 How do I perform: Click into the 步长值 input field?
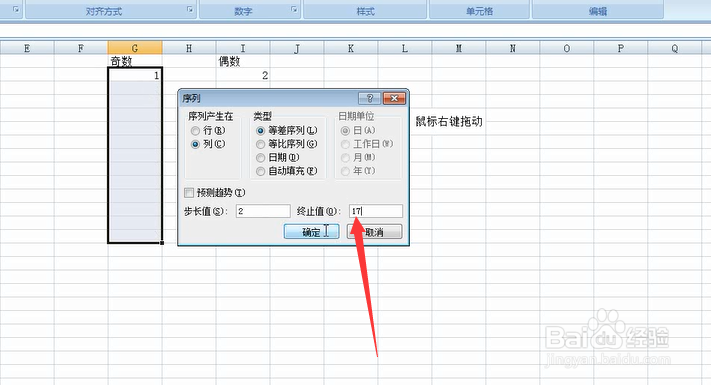pyautogui.click(x=263, y=211)
